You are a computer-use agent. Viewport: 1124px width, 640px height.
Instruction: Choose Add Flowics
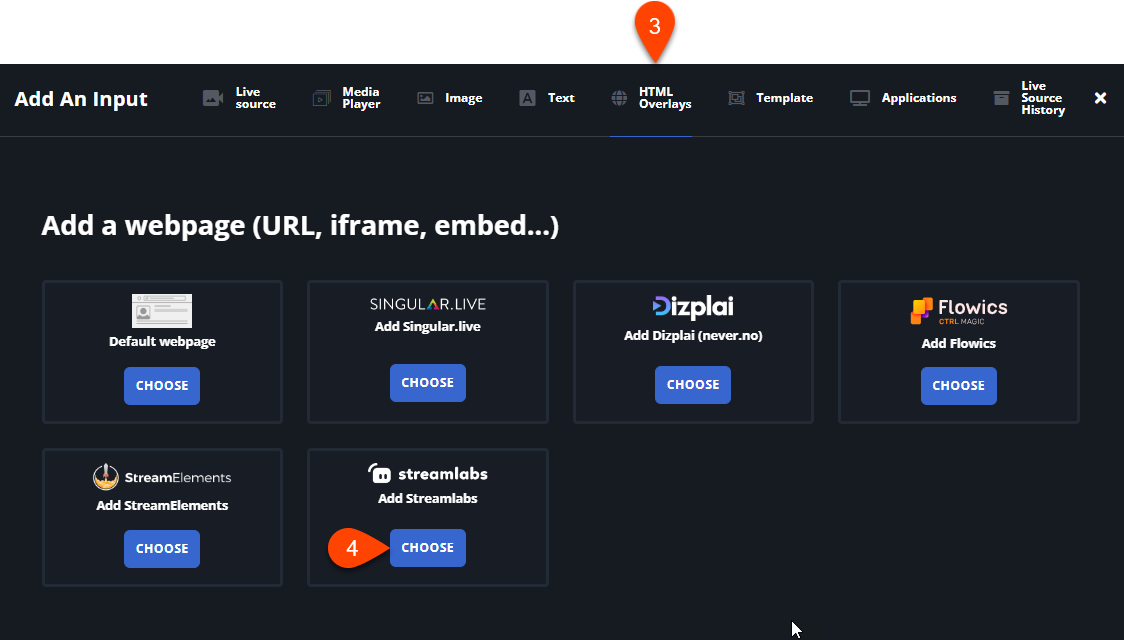958,386
